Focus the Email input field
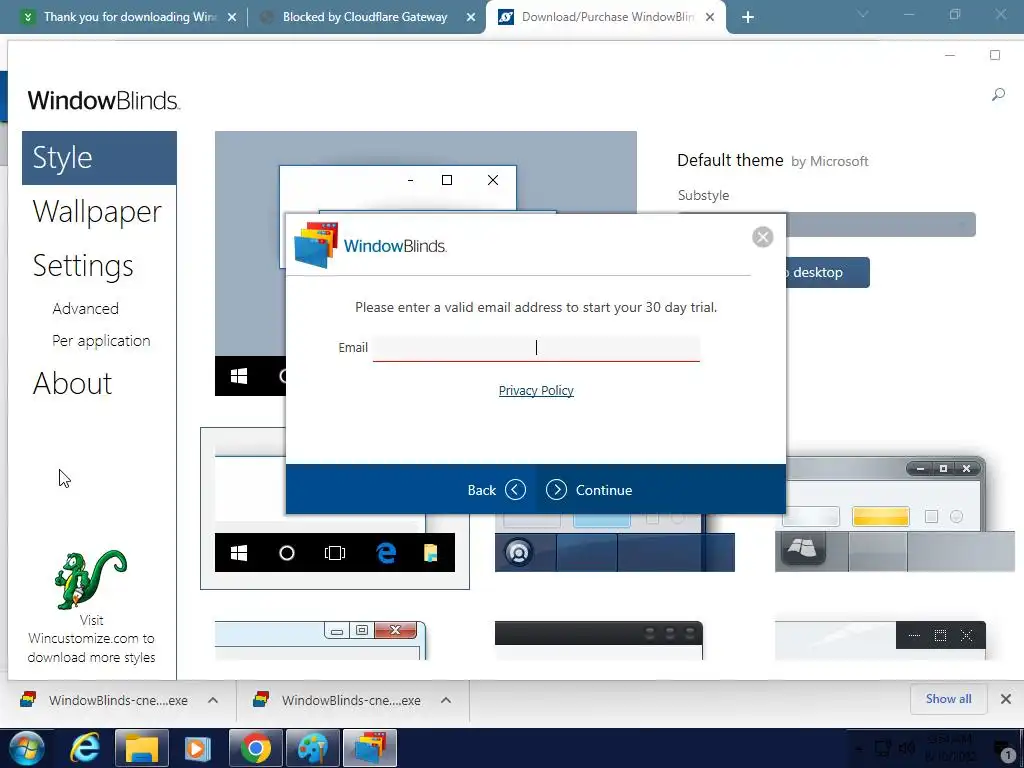 tap(536, 347)
